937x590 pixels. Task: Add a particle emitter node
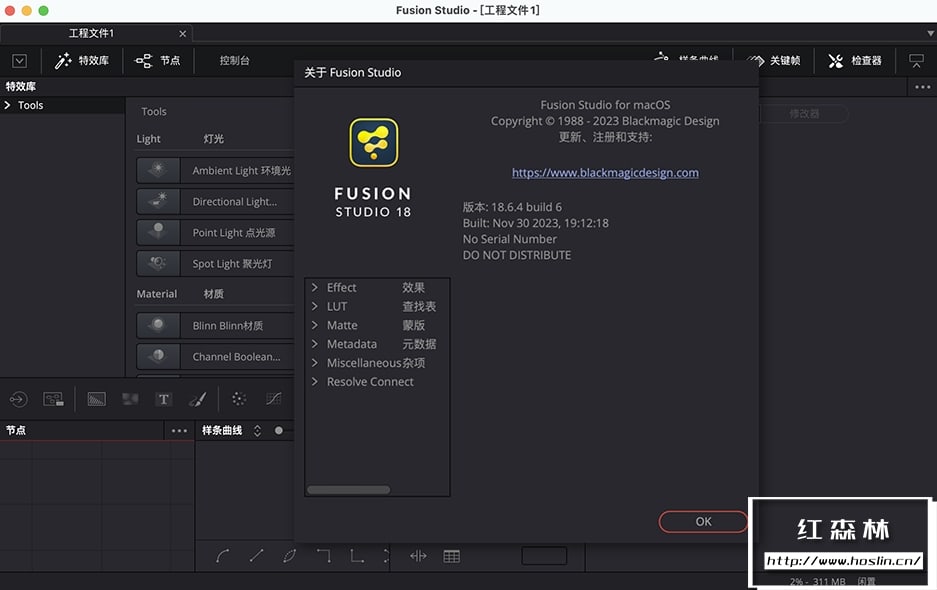[239, 399]
